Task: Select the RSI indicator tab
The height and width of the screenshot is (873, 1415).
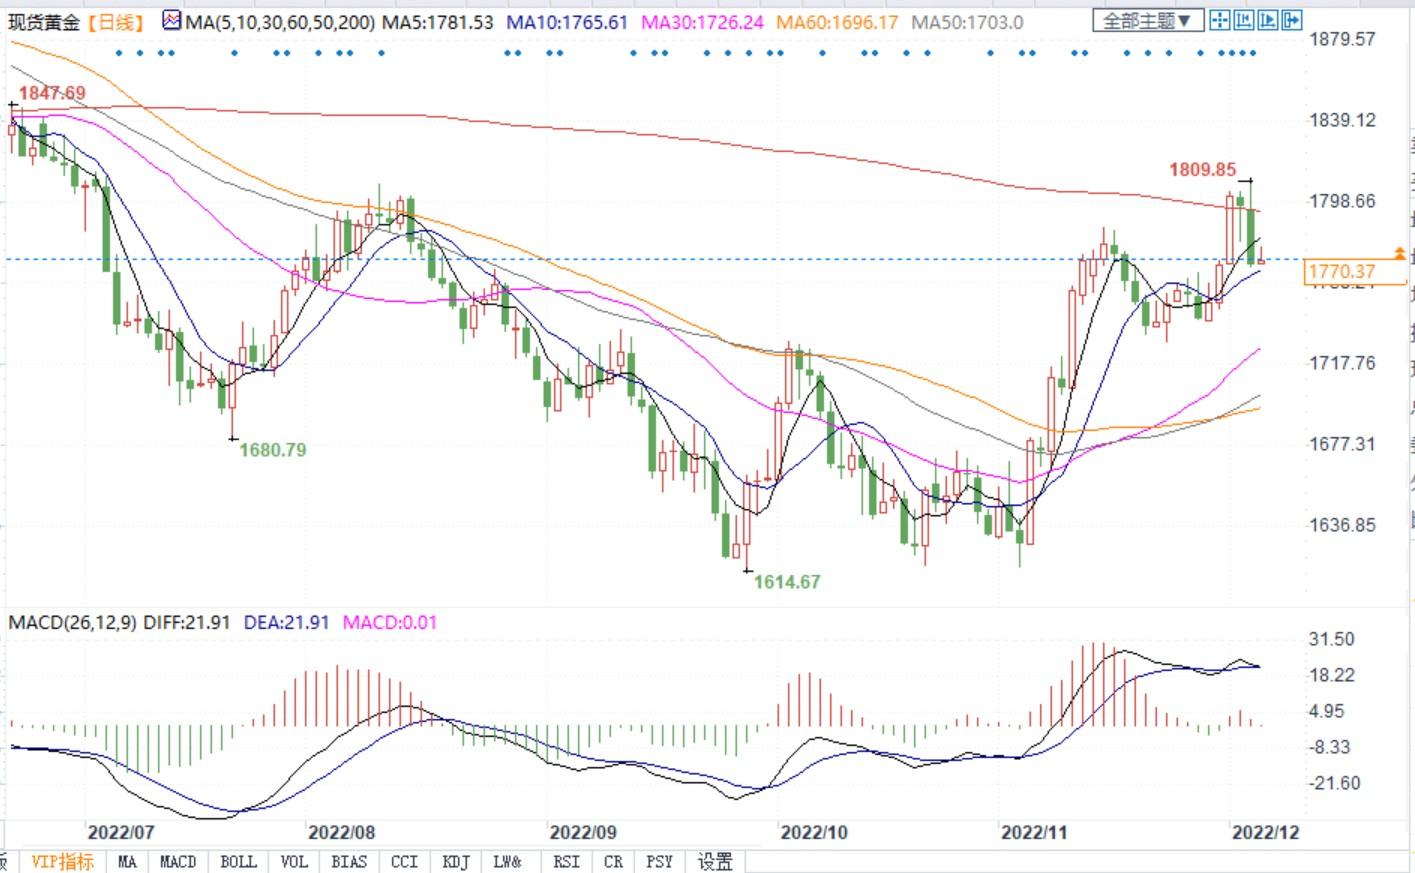Action: [x=566, y=861]
